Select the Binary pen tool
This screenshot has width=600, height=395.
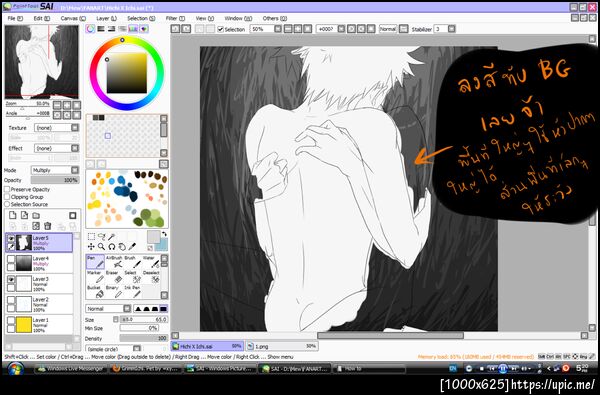(x=114, y=292)
